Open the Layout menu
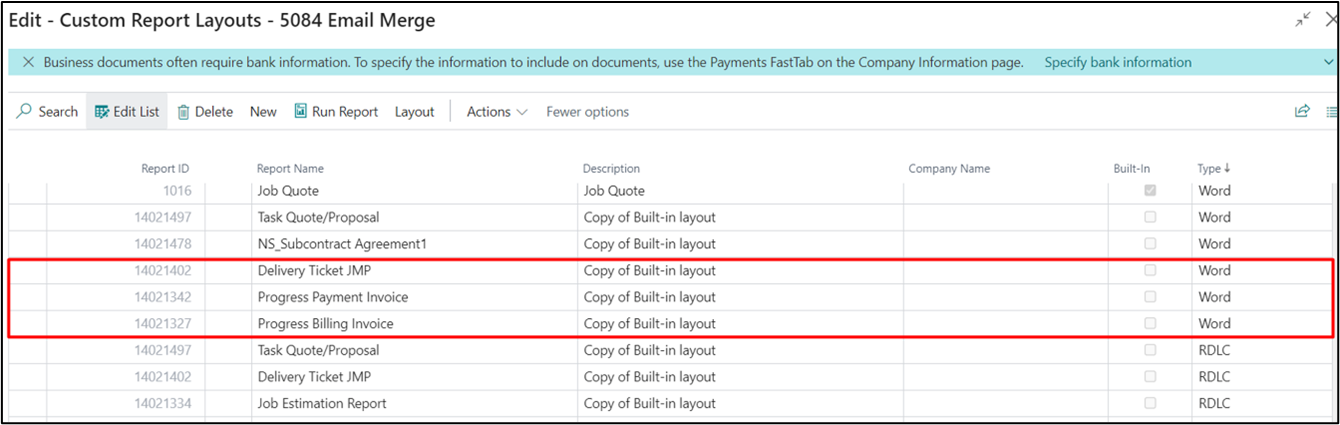The height and width of the screenshot is (425, 1340). 414,112
